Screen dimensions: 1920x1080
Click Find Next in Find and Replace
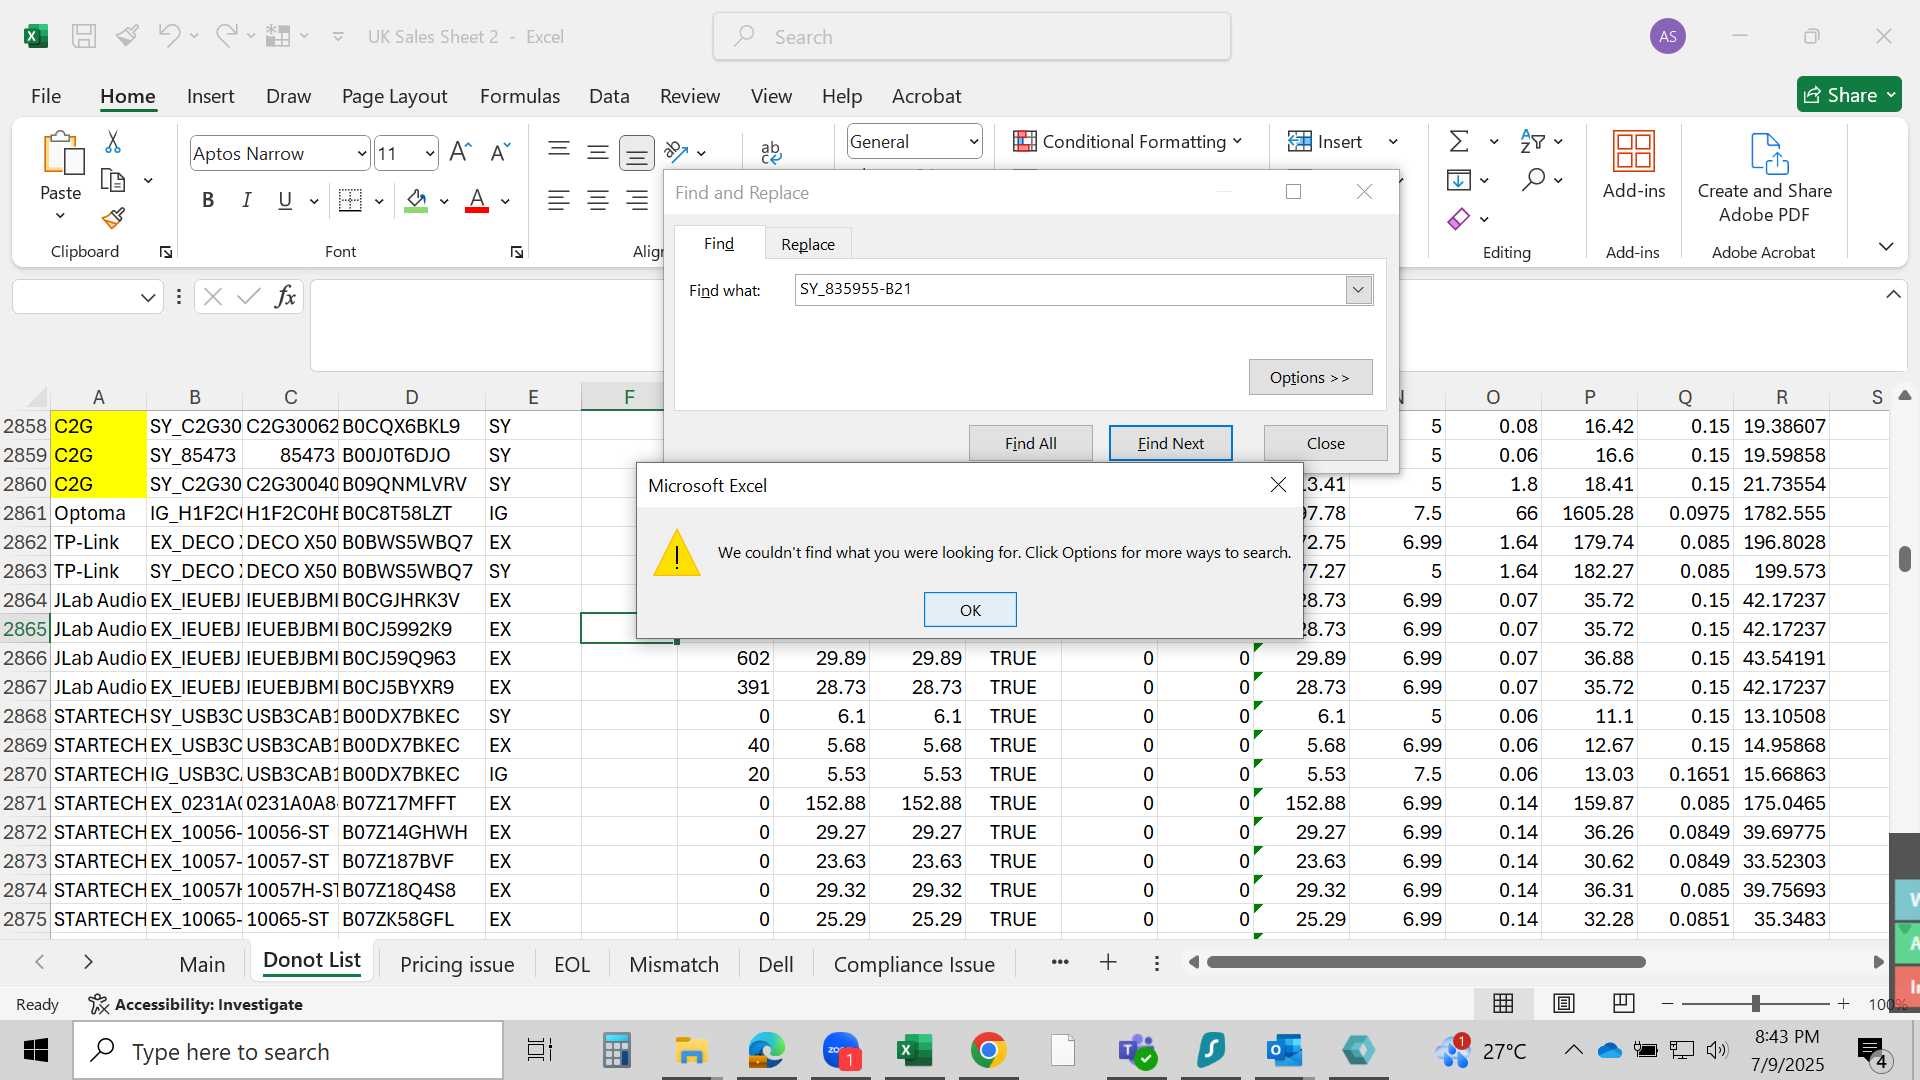[1170, 443]
